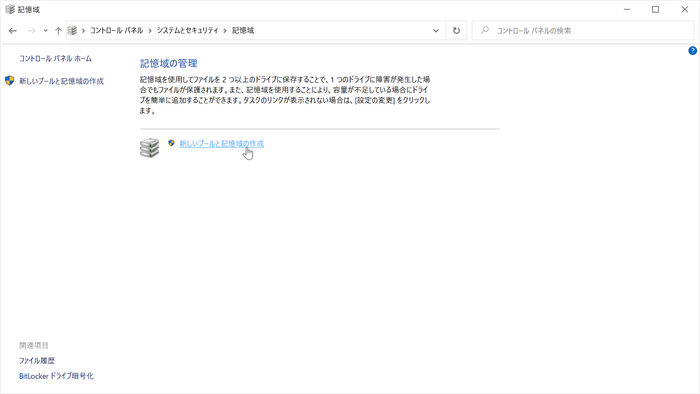Expand chevron after the address bar icon
The height and width of the screenshot is (394, 700).
[x=83, y=30]
